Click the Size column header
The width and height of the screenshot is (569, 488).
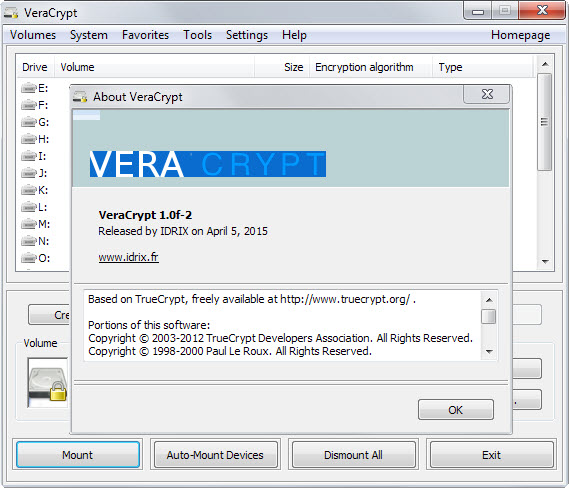coord(282,67)
